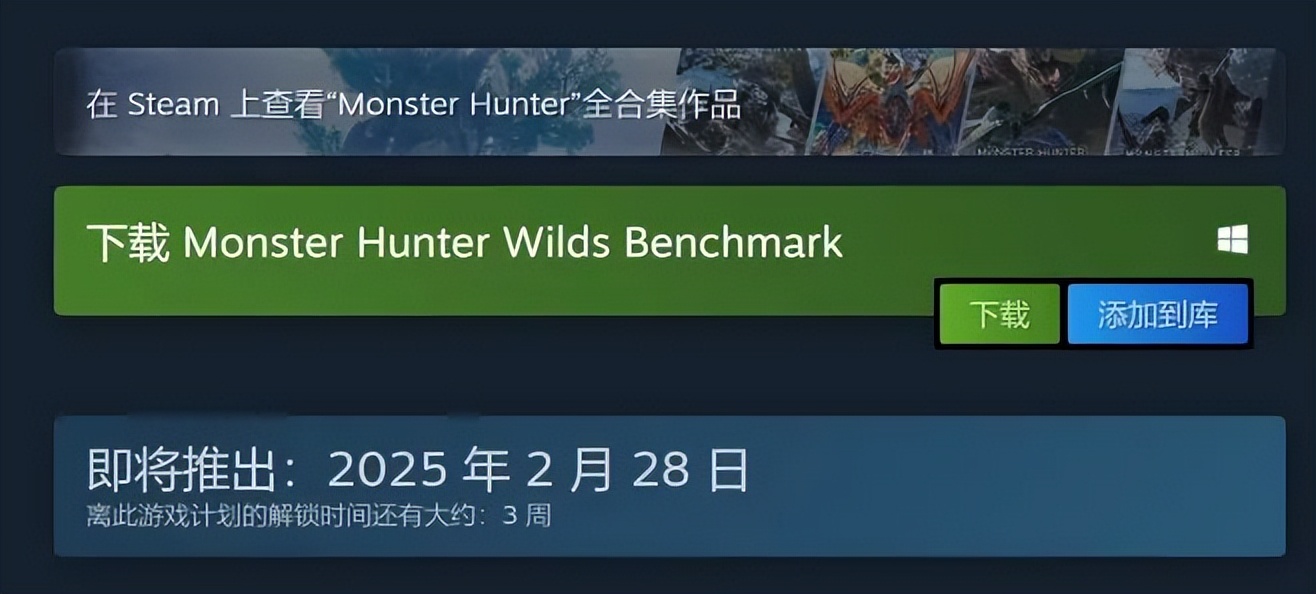1316x594 pixels.
Task: Click the word Benchmark in the download title
Action: click(x=733, y=243)
